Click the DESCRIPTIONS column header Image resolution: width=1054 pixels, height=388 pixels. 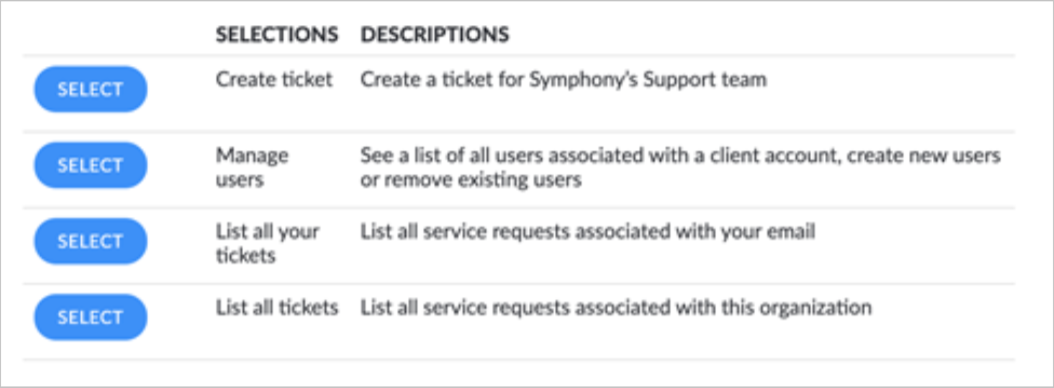[435, 34]
